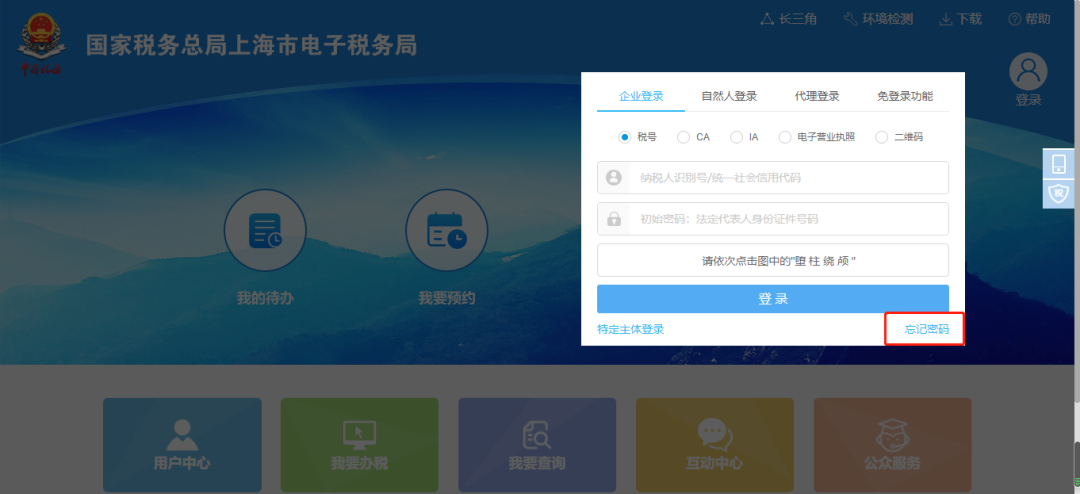
Task: Switch to the 自然人登录 tab
Action: pos(729,96)
